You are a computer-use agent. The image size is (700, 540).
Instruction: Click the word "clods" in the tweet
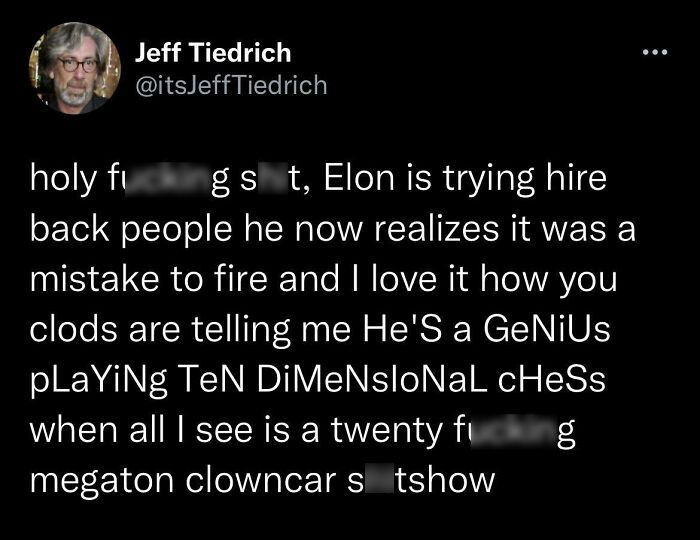point(66,331)
